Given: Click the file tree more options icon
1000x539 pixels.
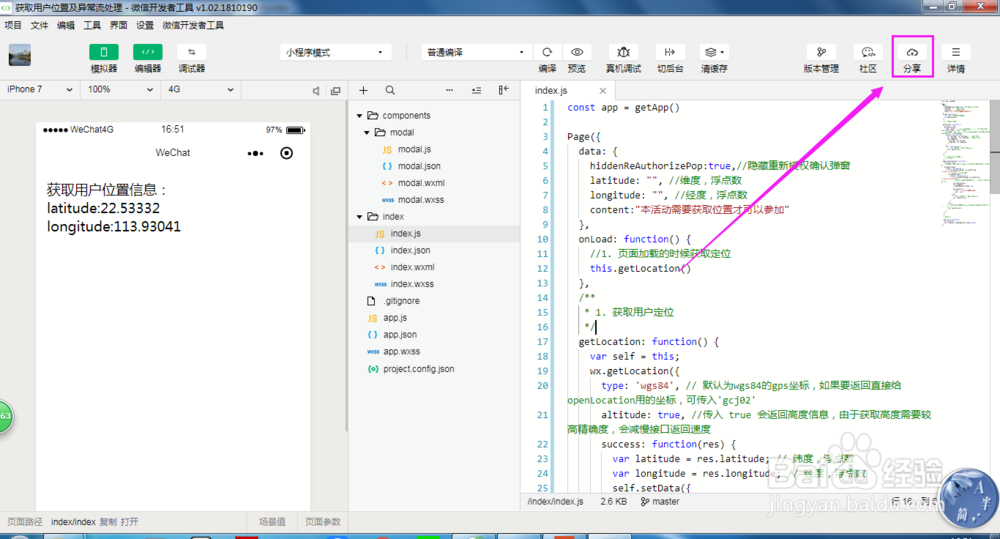Looking at the screenshot, I should click(x=450, y=91).
